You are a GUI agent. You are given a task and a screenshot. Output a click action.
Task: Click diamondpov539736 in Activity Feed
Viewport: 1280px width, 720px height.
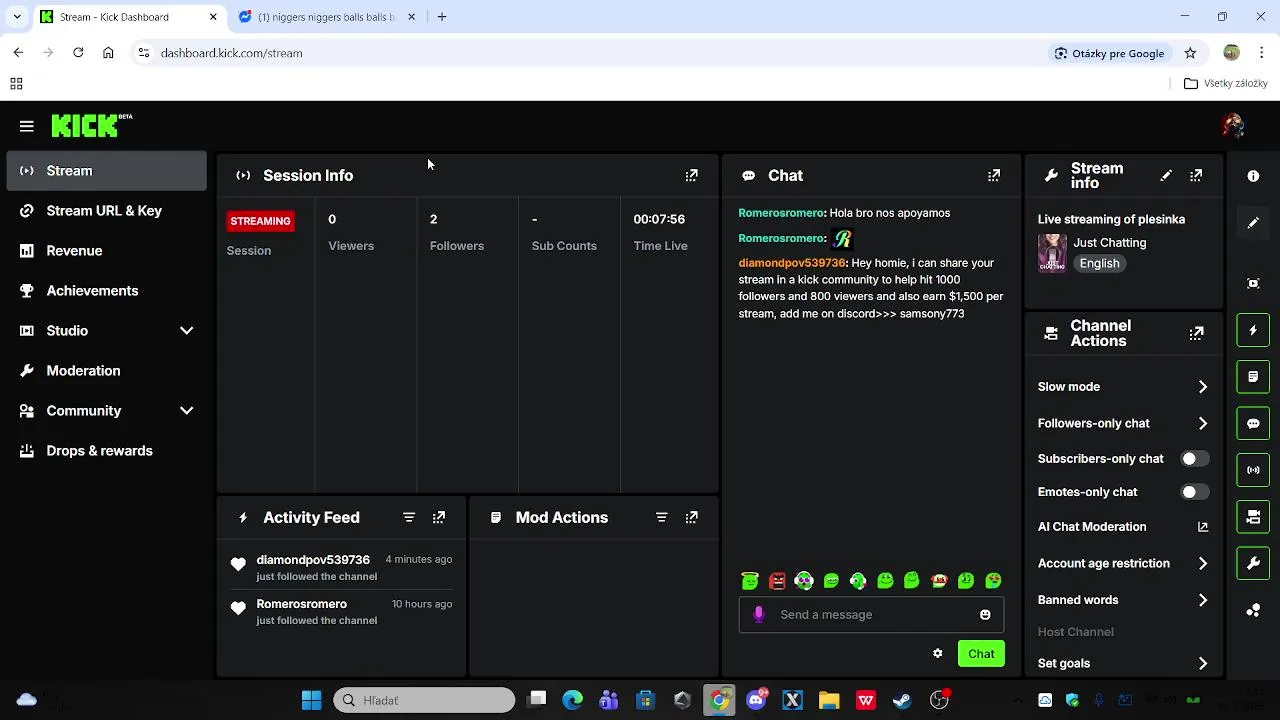tap(313, 560)
